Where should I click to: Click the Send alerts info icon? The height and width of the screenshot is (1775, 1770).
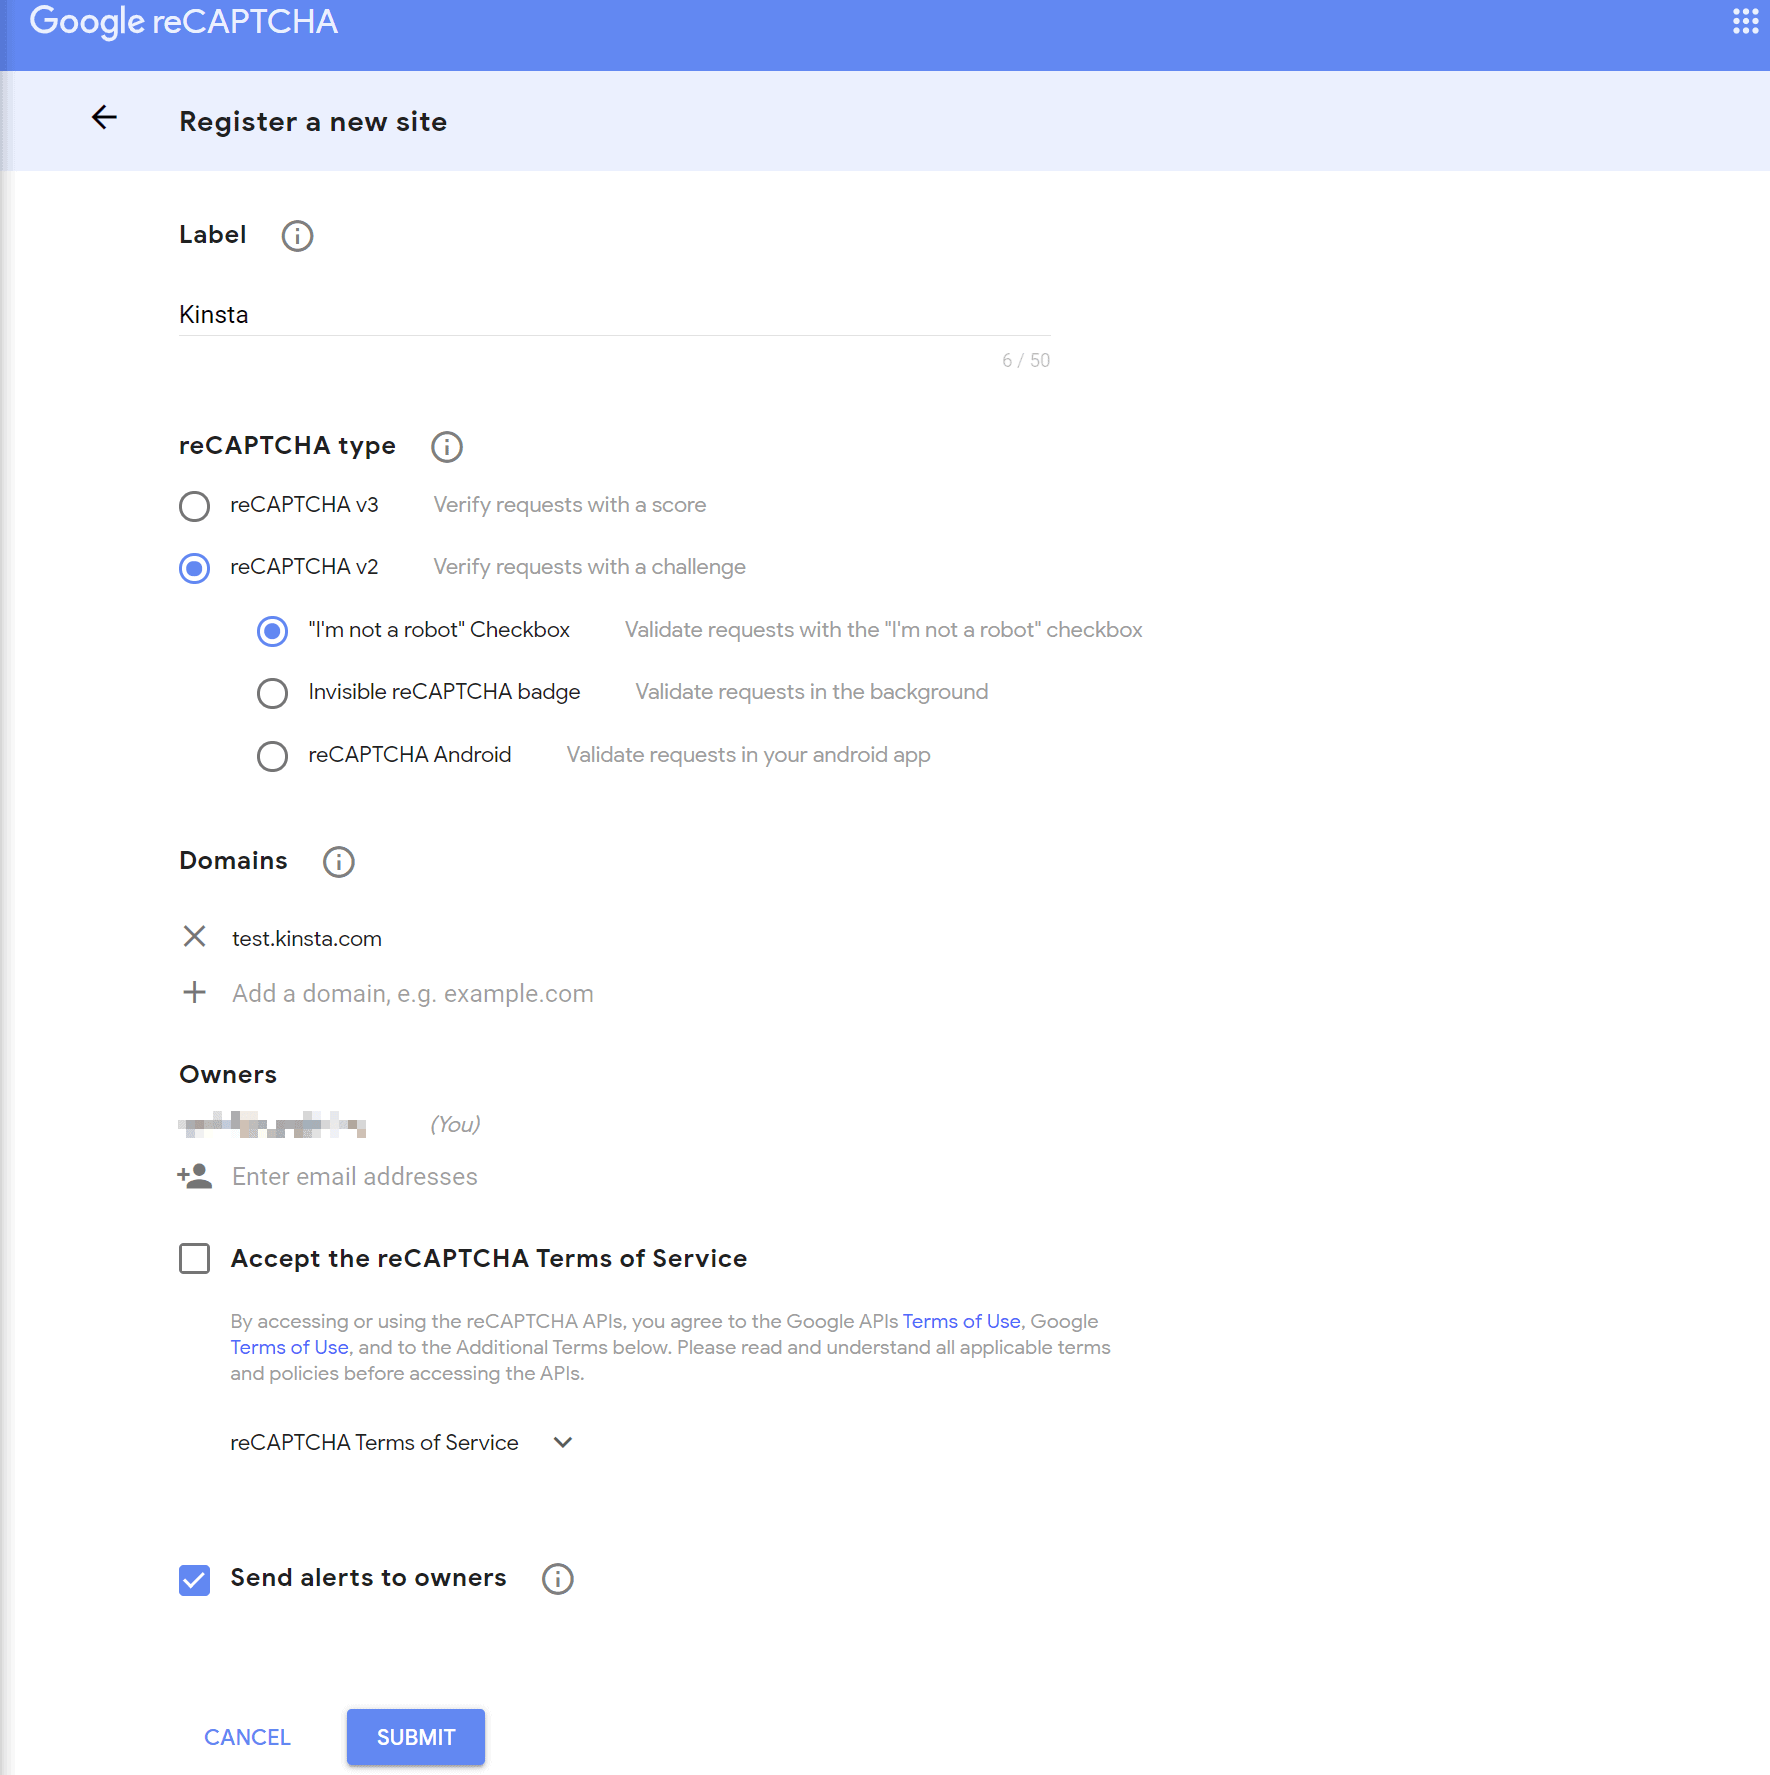pos(557,1578)
